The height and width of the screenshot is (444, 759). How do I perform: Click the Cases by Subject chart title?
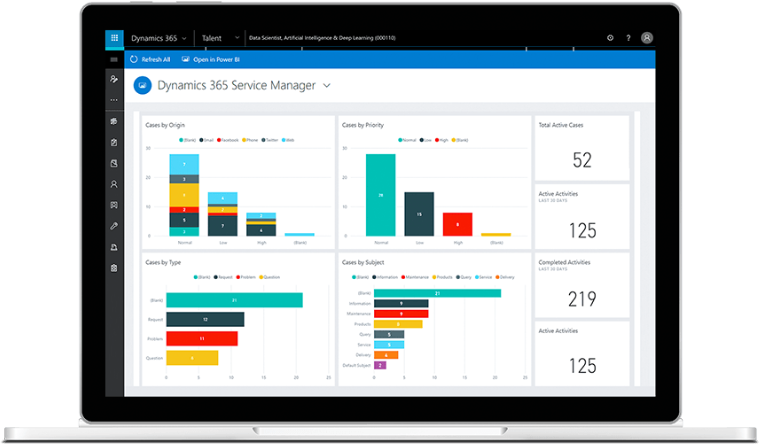click(x=363, y=262)
